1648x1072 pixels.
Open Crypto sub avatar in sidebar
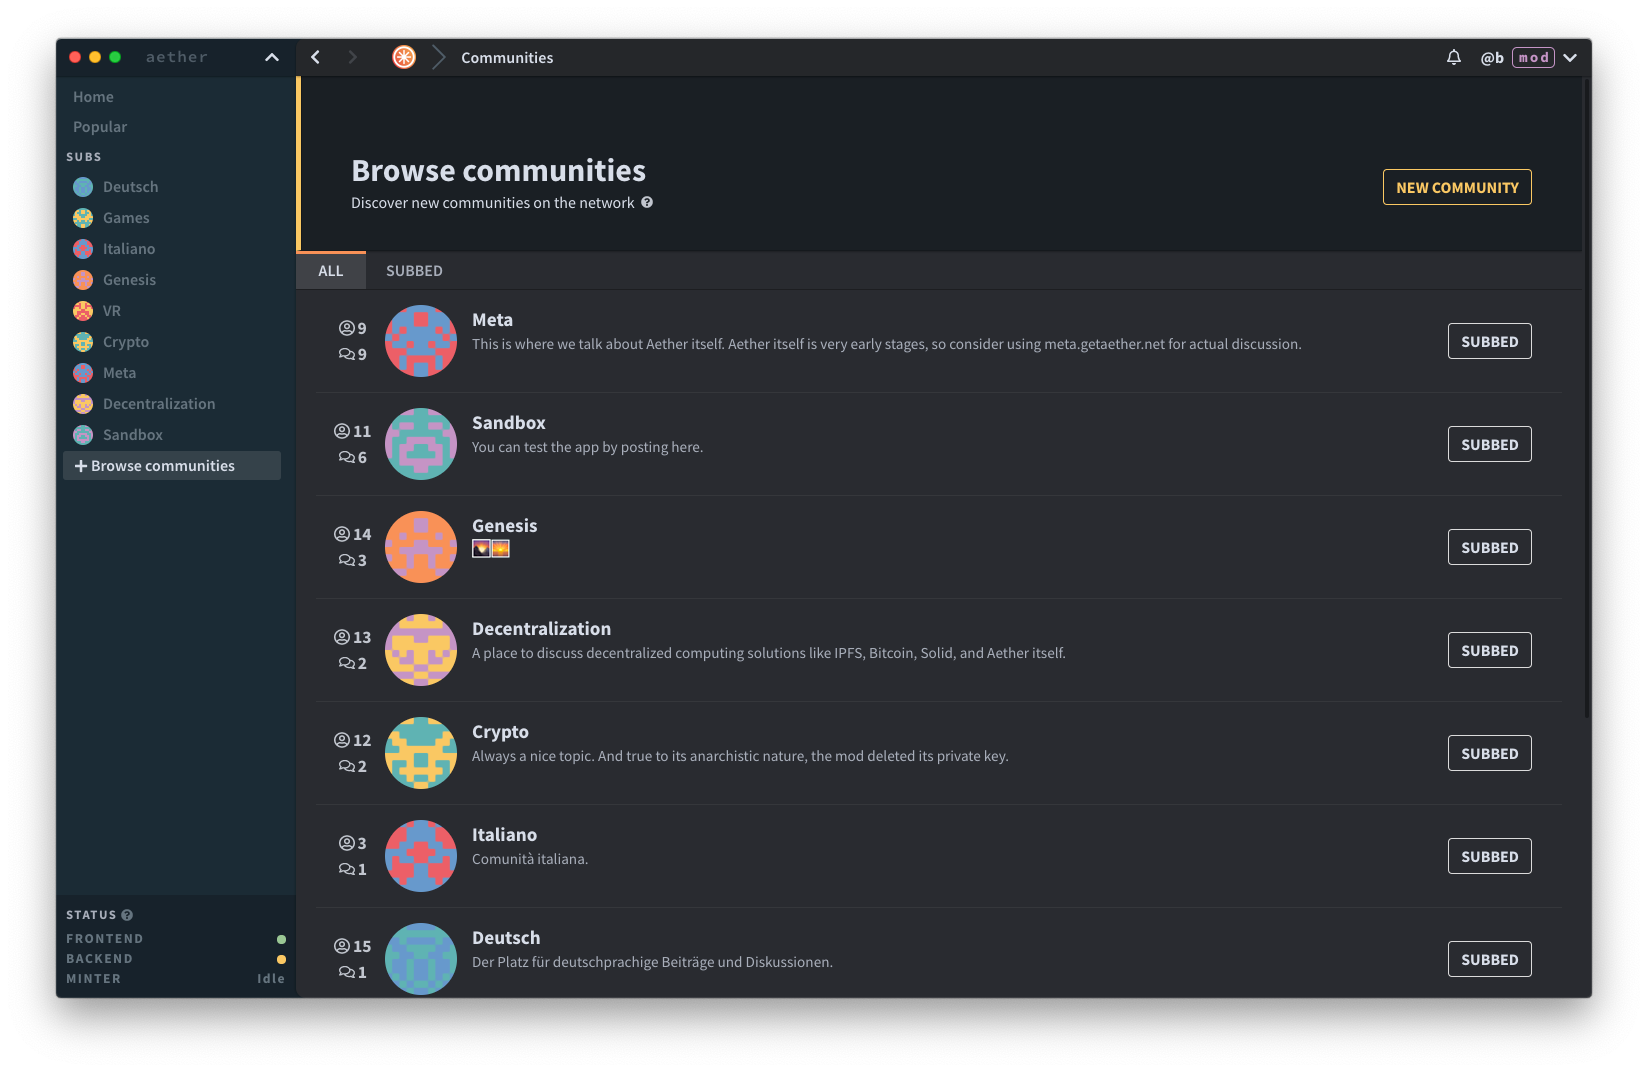(83, 342)
